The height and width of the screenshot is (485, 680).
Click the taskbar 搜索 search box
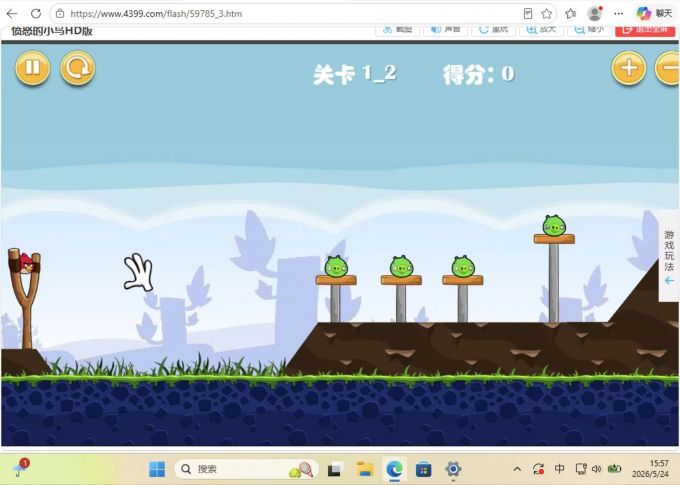[x=246, y=469]
